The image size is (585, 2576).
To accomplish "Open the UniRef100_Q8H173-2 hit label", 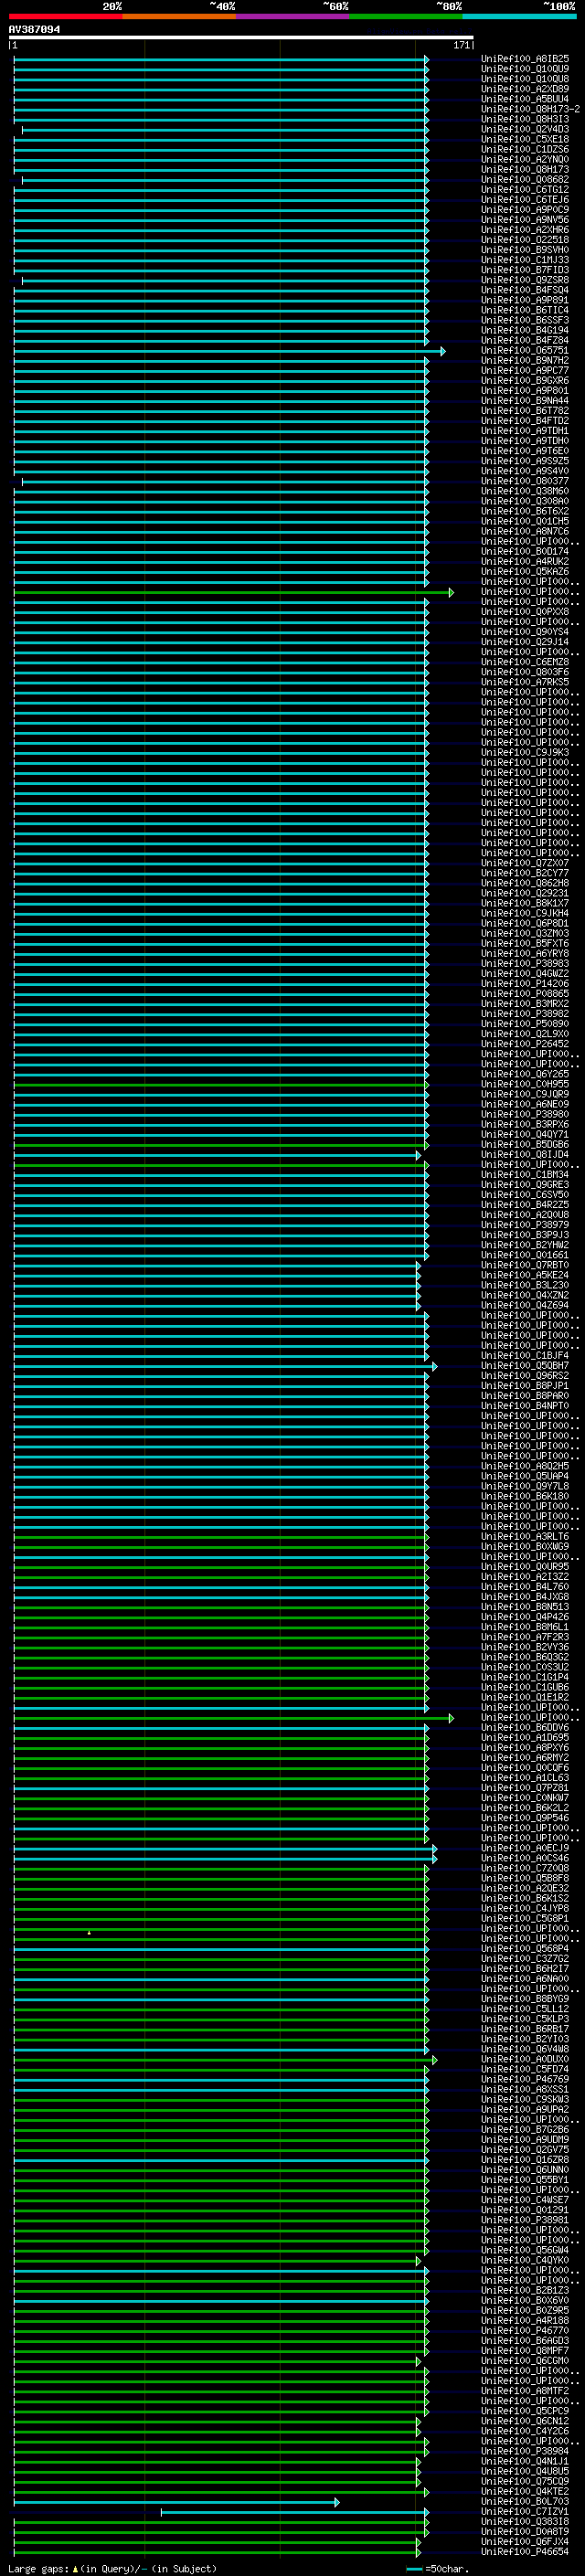I will click(530, 110).
